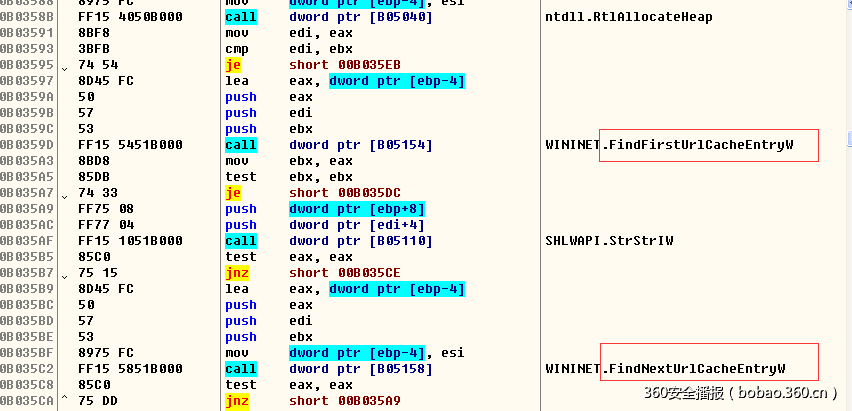Click the down jump arrow at address 0B03595
This screenshot has width=852, height=411.
coord(65,66)
